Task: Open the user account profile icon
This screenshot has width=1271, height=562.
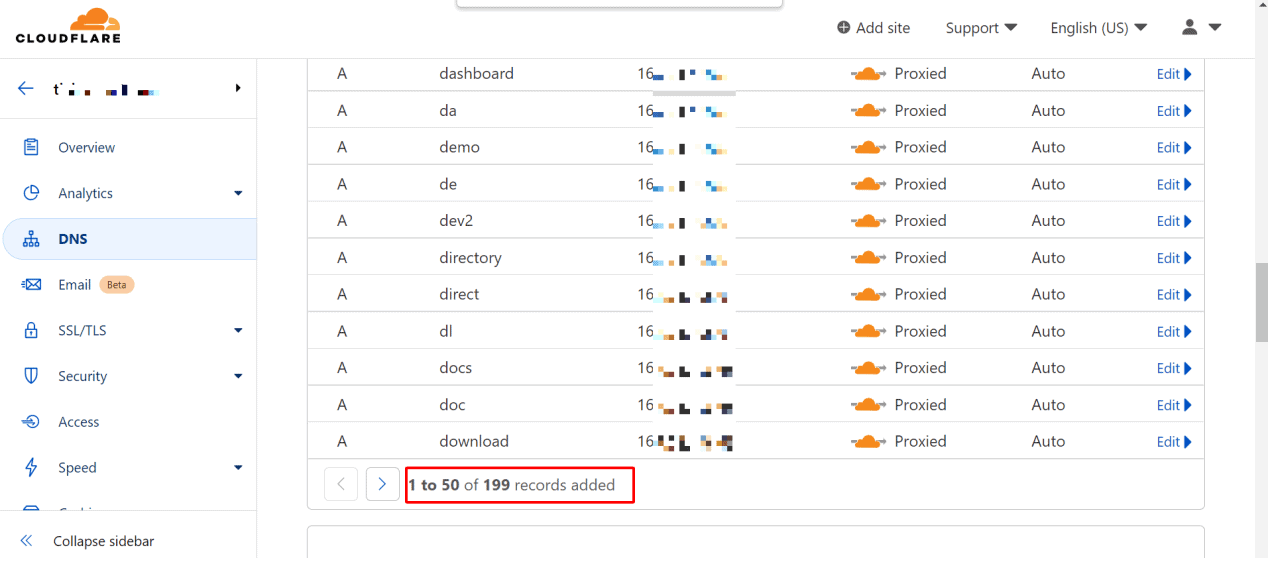Action: tap(1190, 27)
